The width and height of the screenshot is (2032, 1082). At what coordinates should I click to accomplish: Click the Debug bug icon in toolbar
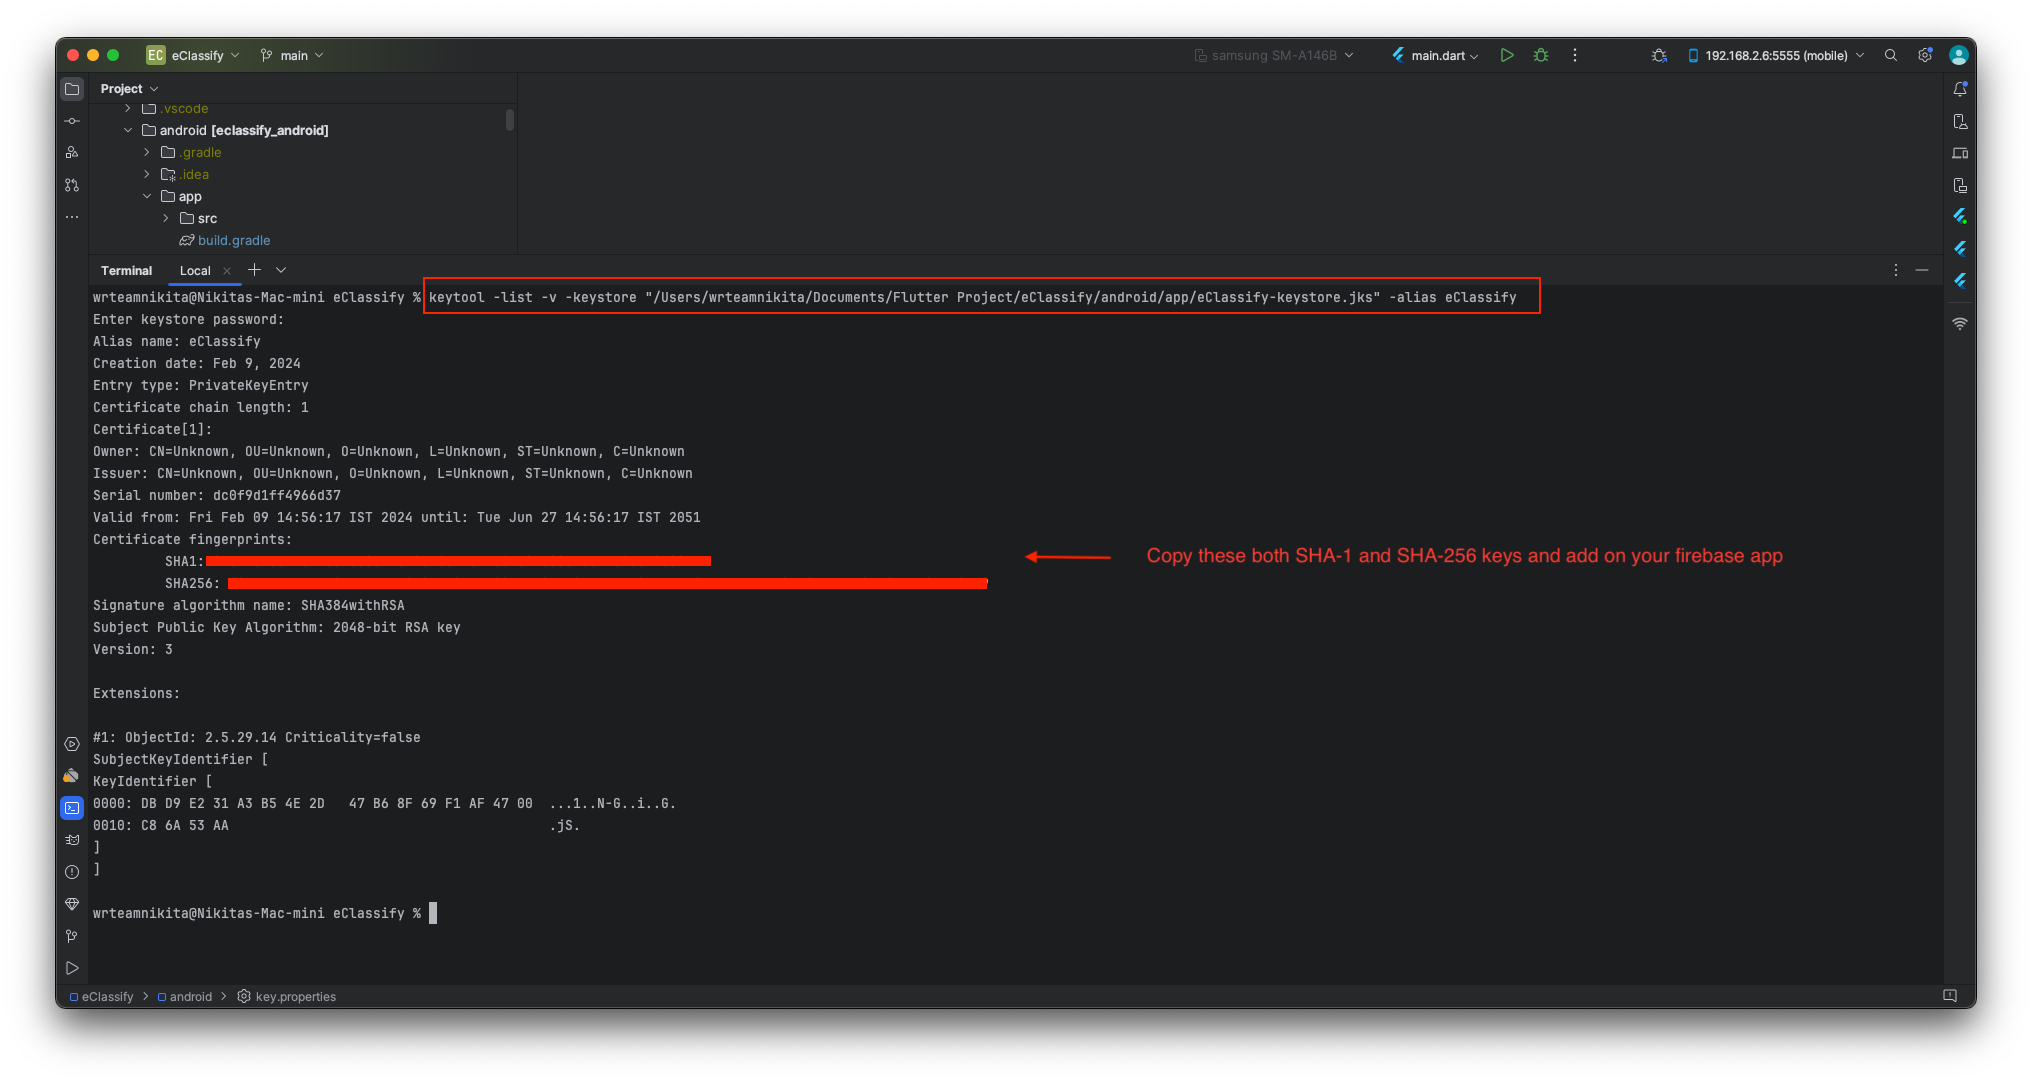1541,55
